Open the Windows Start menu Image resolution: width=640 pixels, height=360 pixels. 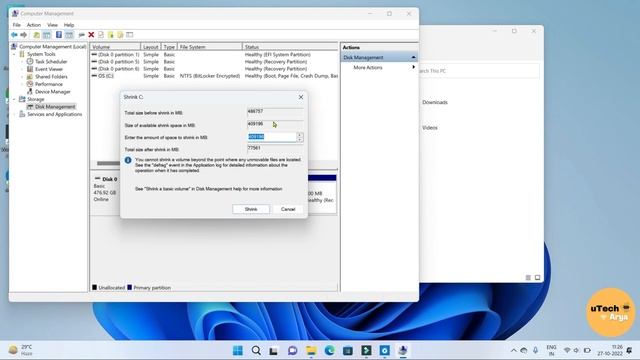[x=238, y=350]
